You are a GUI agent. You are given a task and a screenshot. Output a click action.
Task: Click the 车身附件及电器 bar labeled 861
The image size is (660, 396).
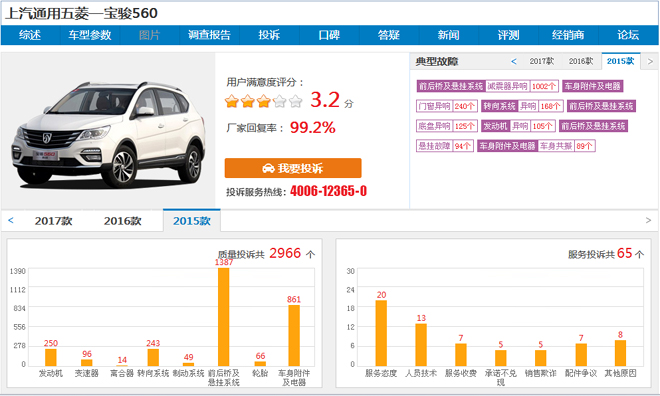(294, 335)
